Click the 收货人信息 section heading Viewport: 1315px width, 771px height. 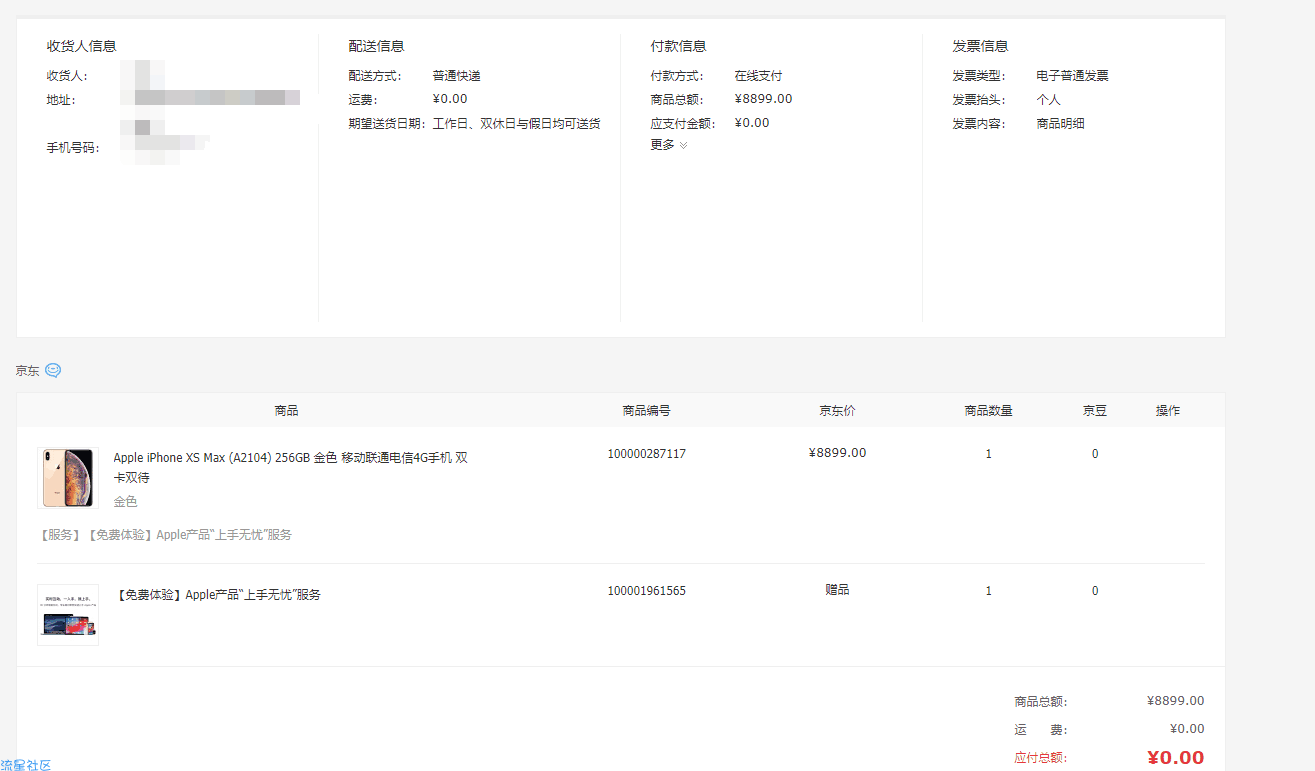coord(81,46)
